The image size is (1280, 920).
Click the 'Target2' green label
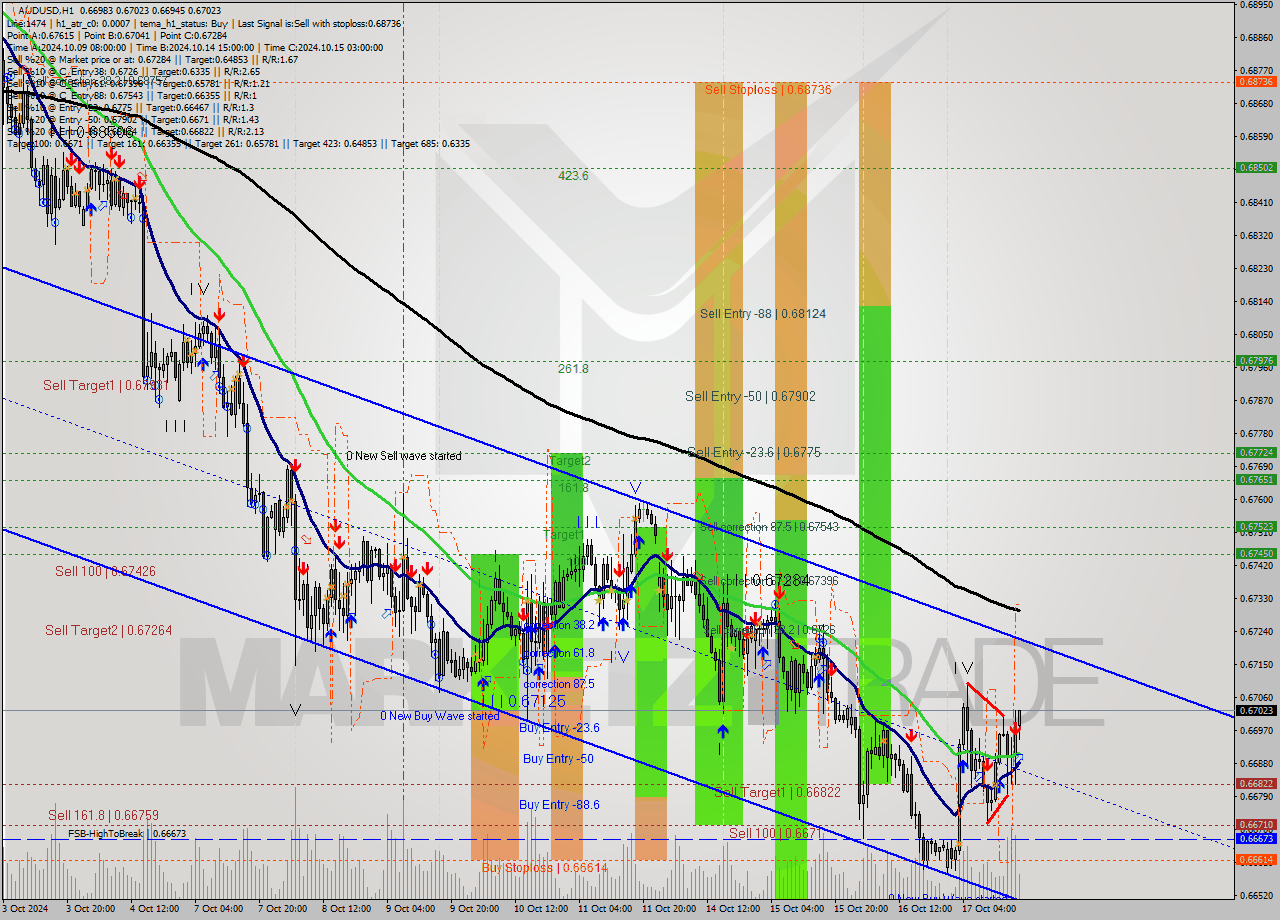pos(570,462)
